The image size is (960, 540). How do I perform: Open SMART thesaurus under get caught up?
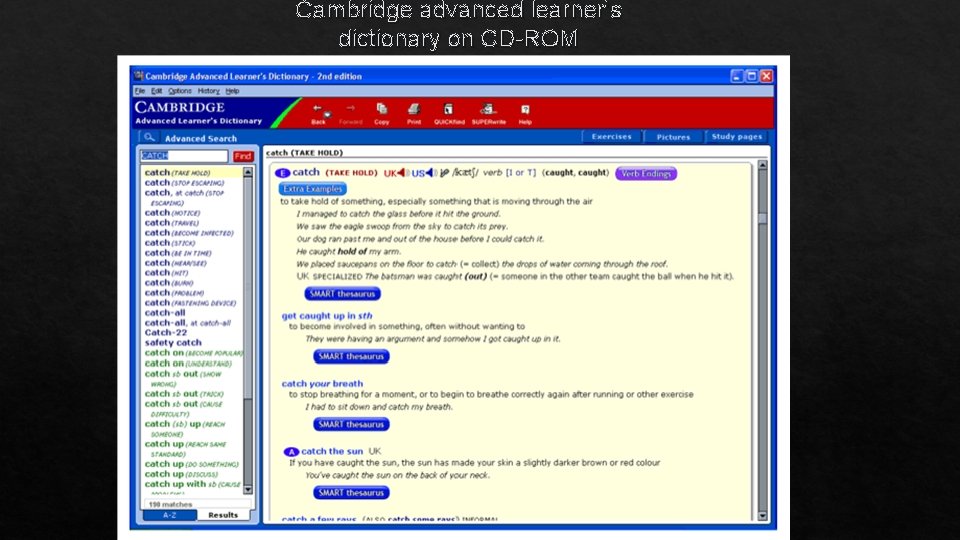(x=351, y=356)
